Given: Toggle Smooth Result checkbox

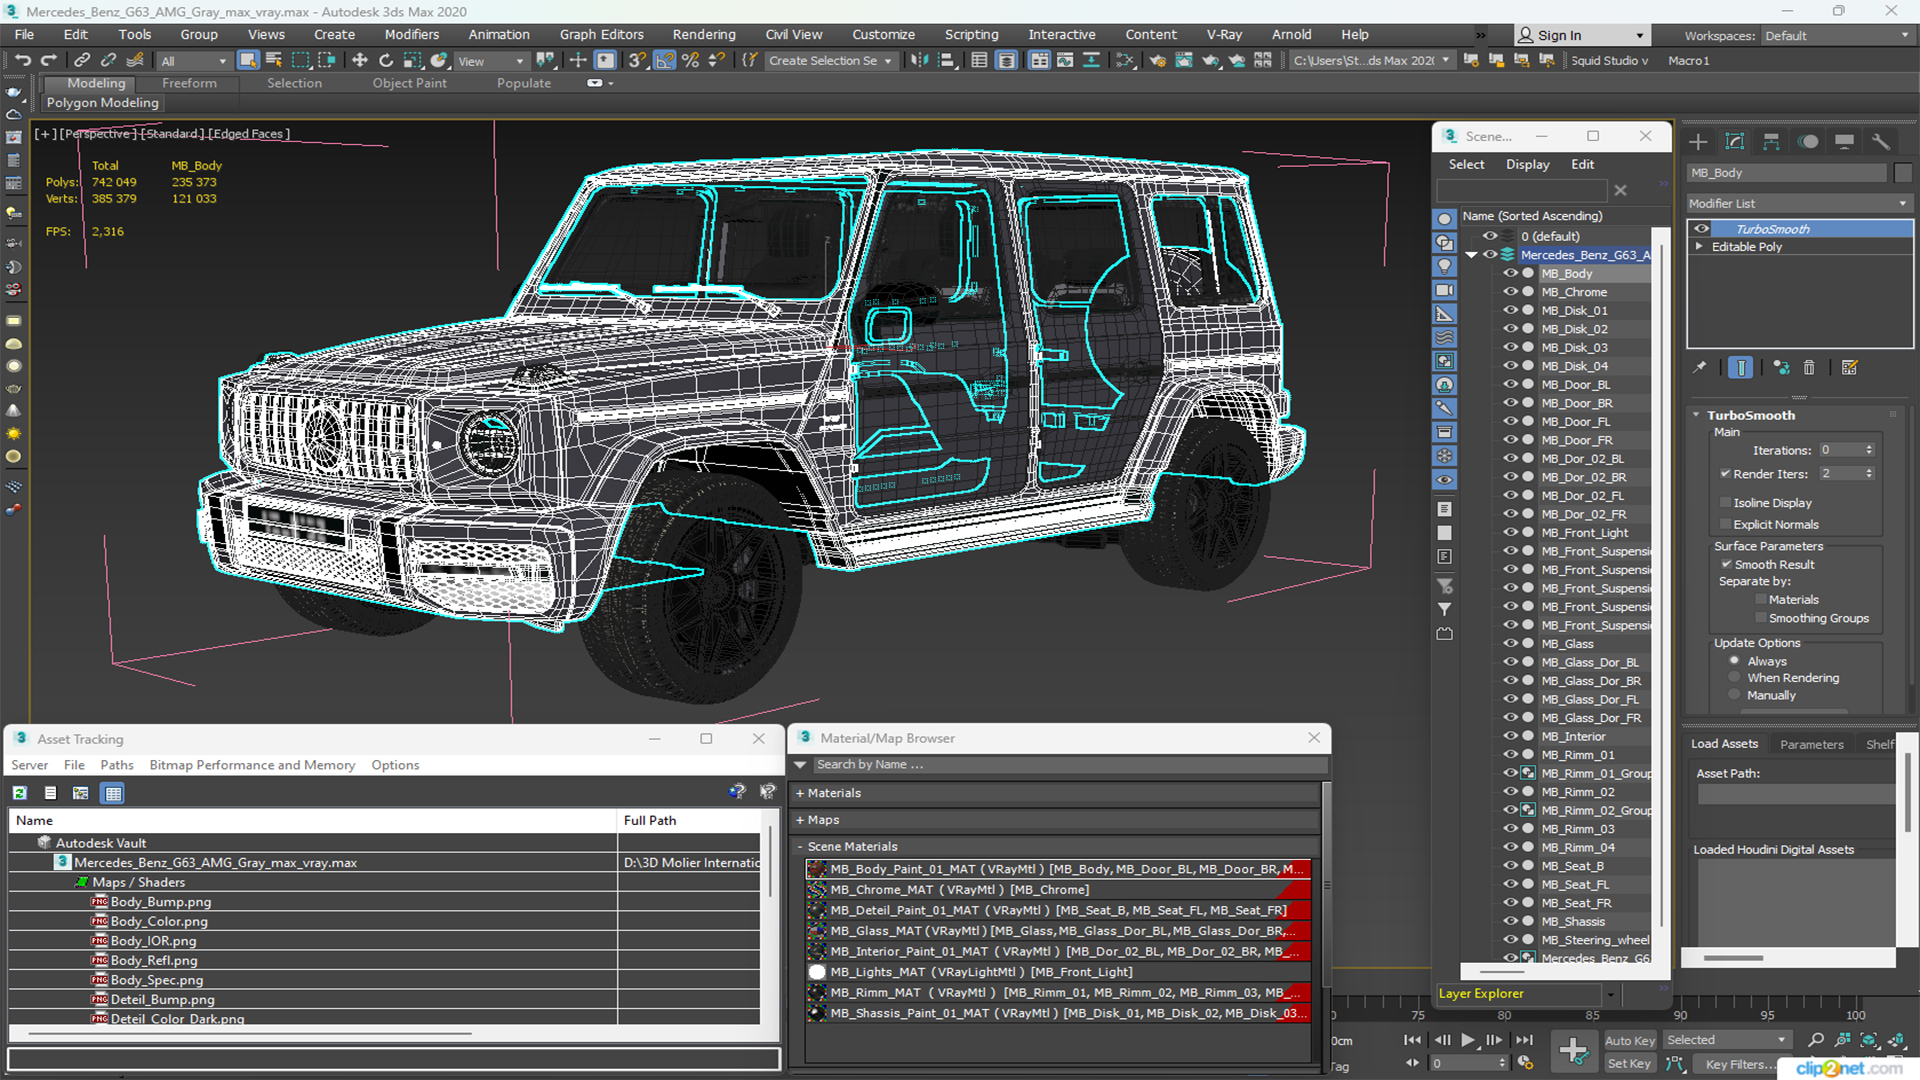Looking at the screenshot, I should [1726, 565].
